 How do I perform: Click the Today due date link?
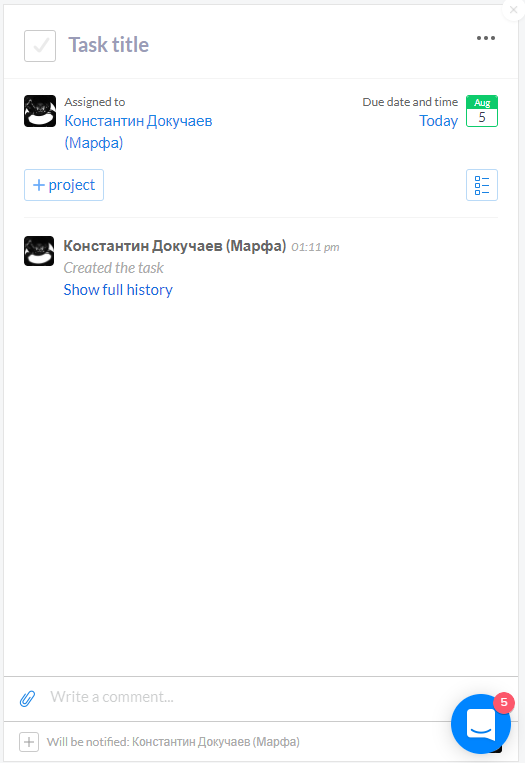438,121
